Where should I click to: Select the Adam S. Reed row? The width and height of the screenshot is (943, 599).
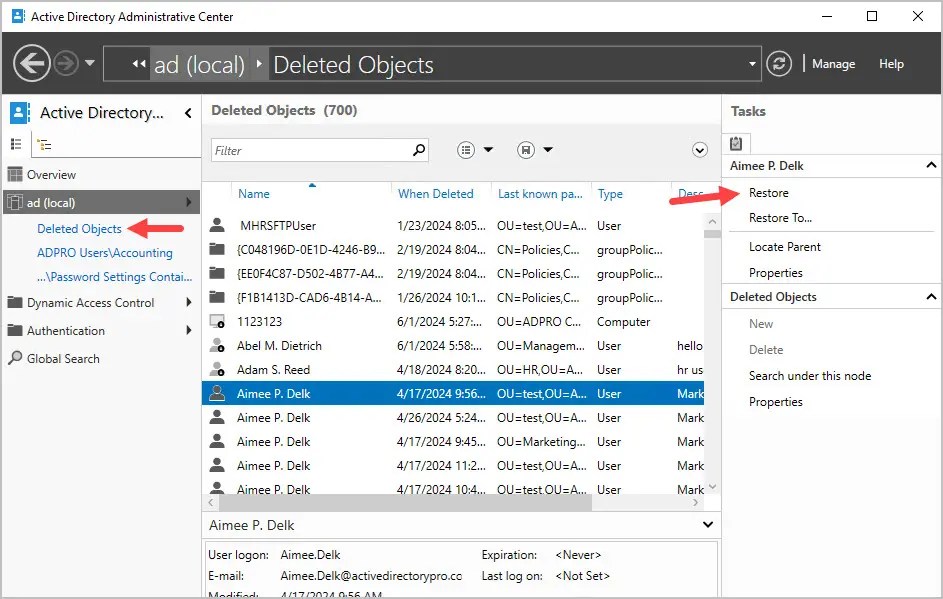click(x=453, y=370)
